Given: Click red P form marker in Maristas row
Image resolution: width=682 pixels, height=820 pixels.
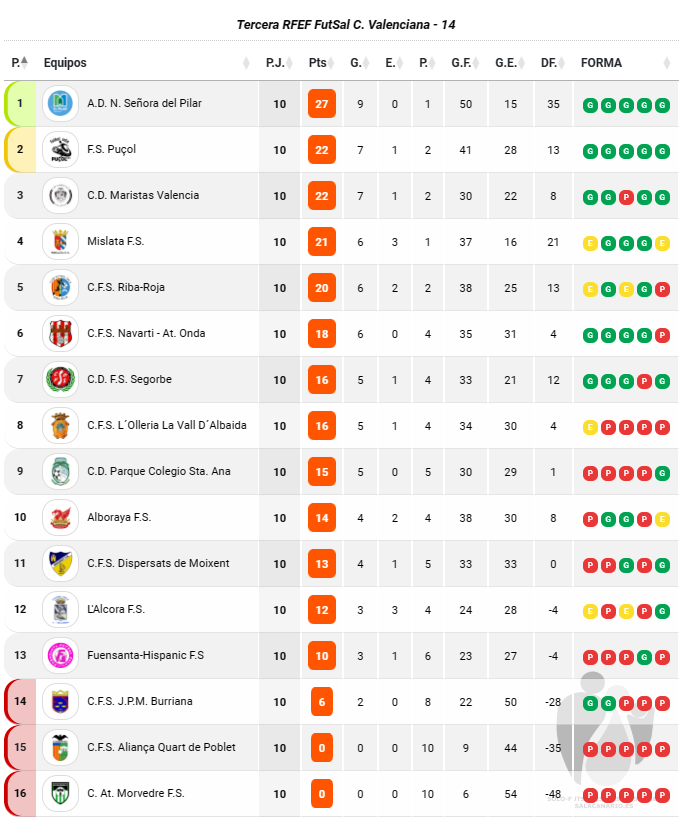Looking at the screenshot, I should click(626, 198).
